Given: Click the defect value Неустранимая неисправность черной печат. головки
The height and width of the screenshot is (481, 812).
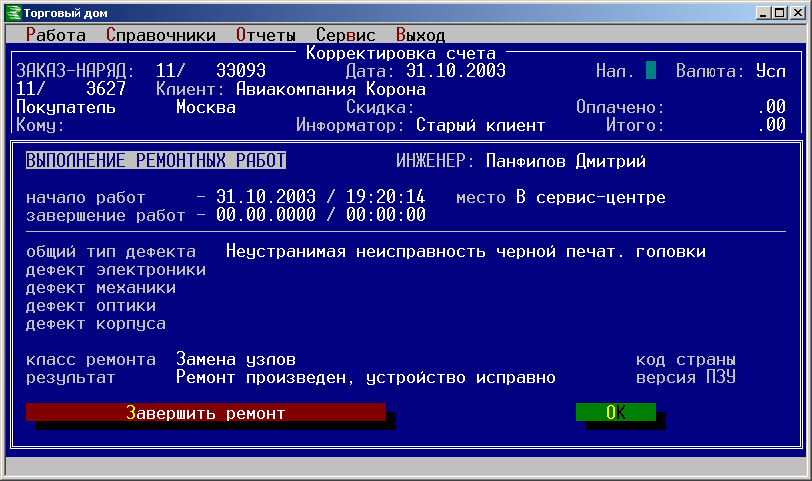Looking at the screenshot, I should pyautogui.click(x=466, y=251).
